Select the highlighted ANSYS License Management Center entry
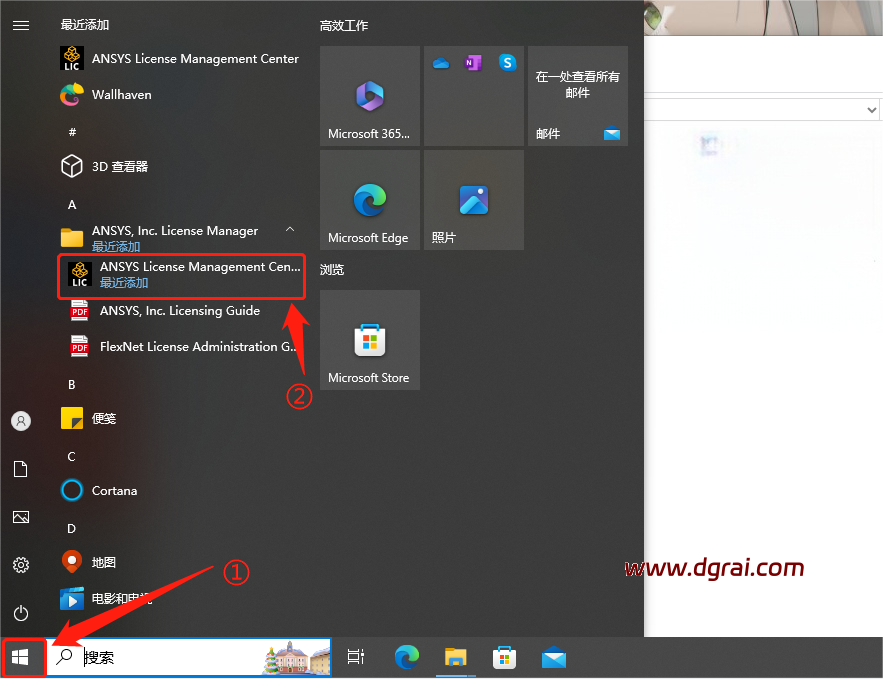This screenshot has width=883, height=679. coord(181,275)
